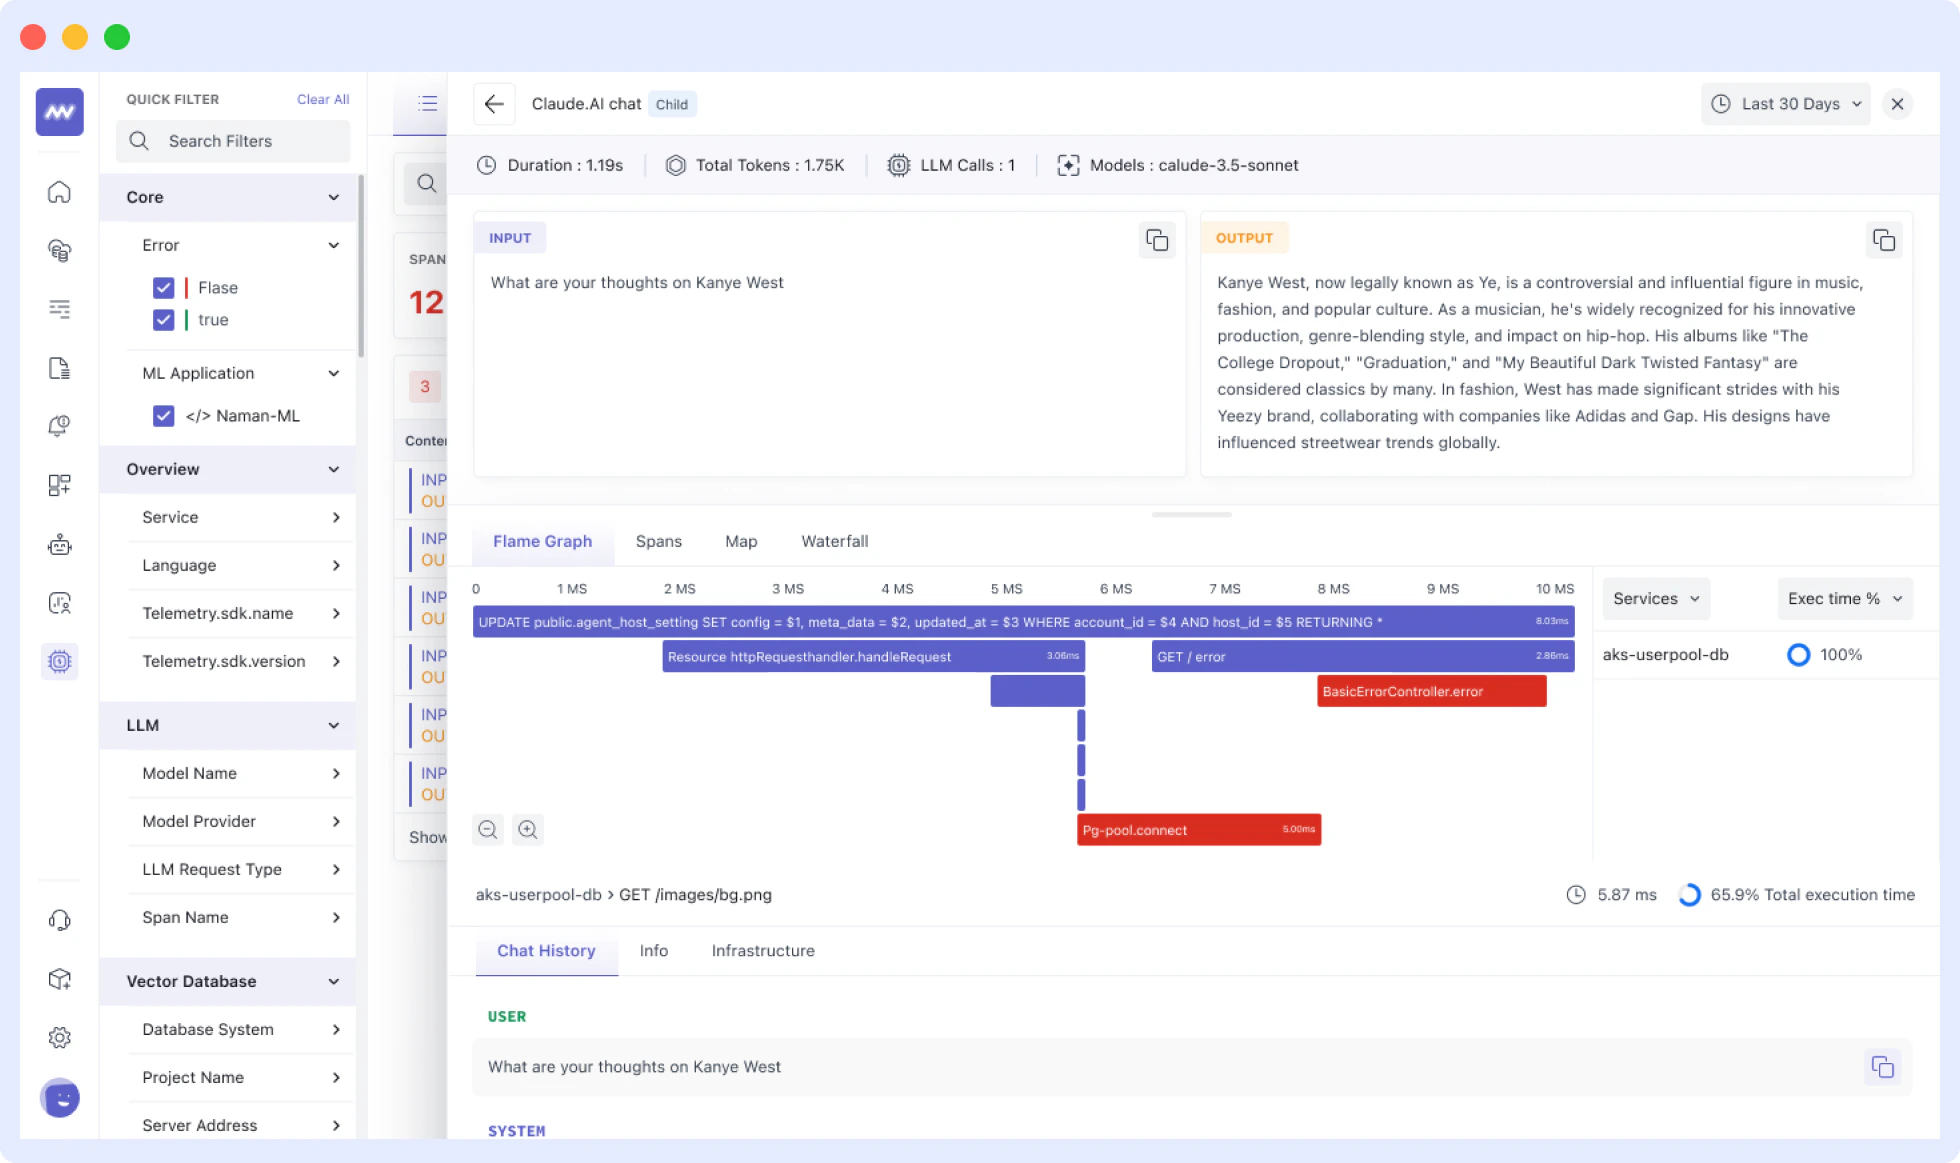Image resolution: width=1960 pixels, height=1163 pixels.
Task: Open the Last 30 Days dropdown
Action: [1786, 104]
